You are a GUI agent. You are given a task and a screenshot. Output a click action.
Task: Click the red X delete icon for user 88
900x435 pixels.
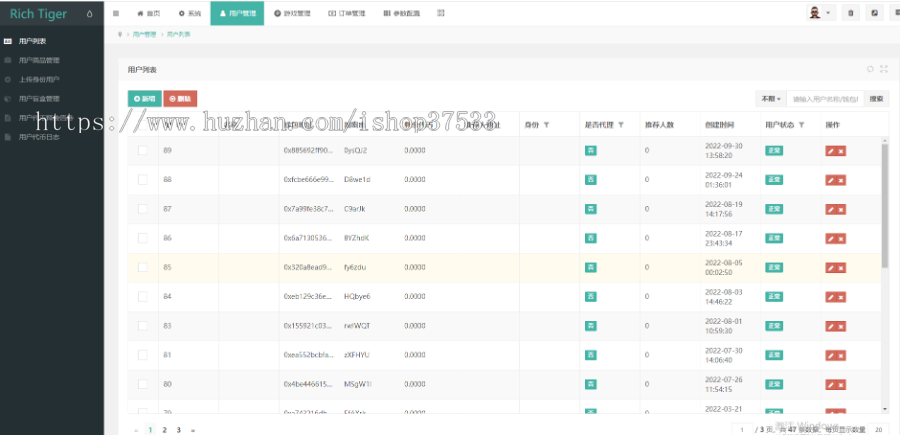[841, 180]
